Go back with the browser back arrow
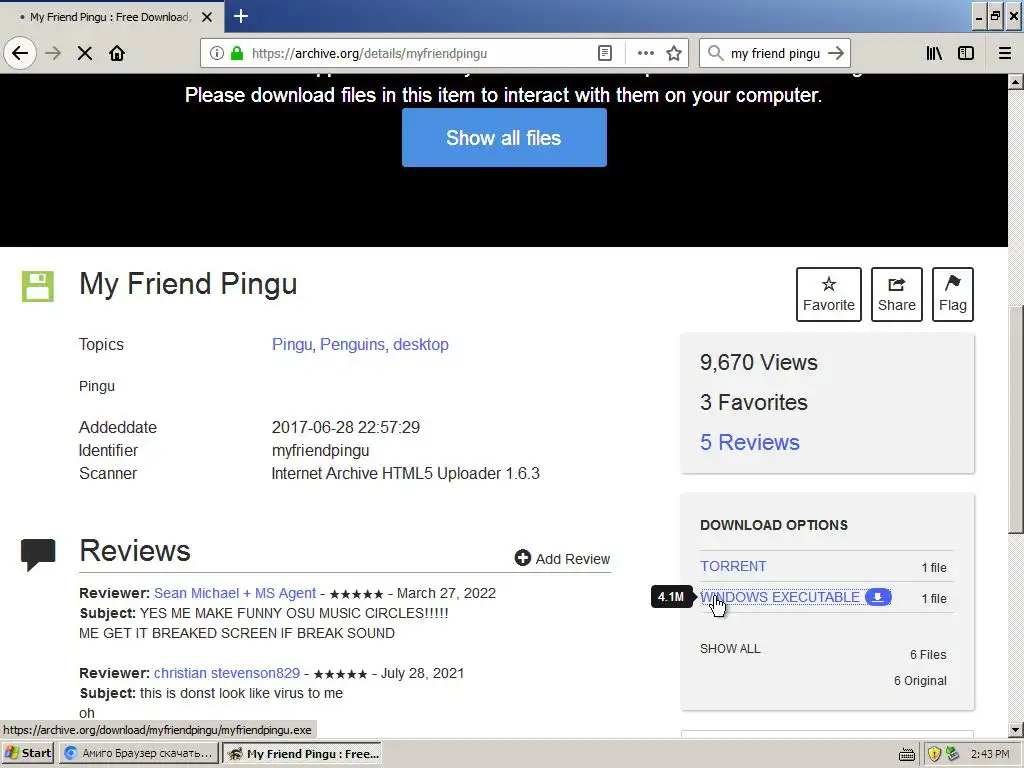1024x768 pixels. click(20, 53)
